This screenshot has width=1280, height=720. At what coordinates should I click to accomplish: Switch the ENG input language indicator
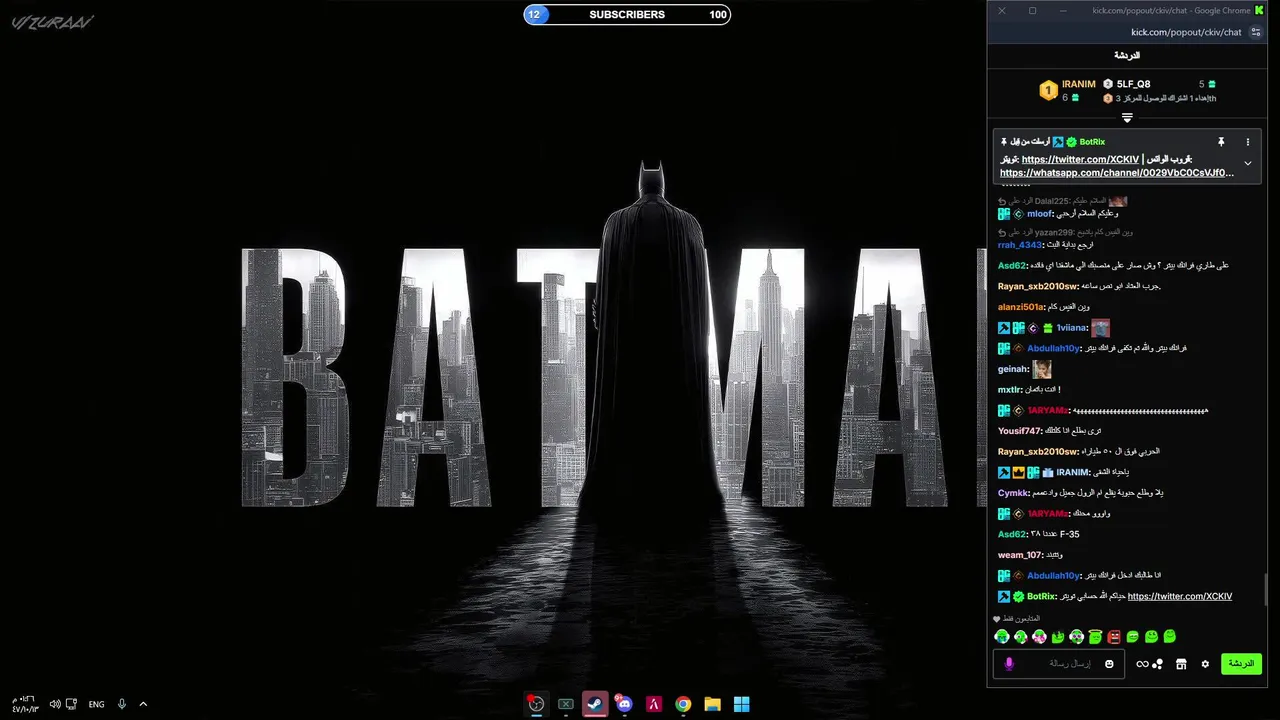[x=96, y=704]
